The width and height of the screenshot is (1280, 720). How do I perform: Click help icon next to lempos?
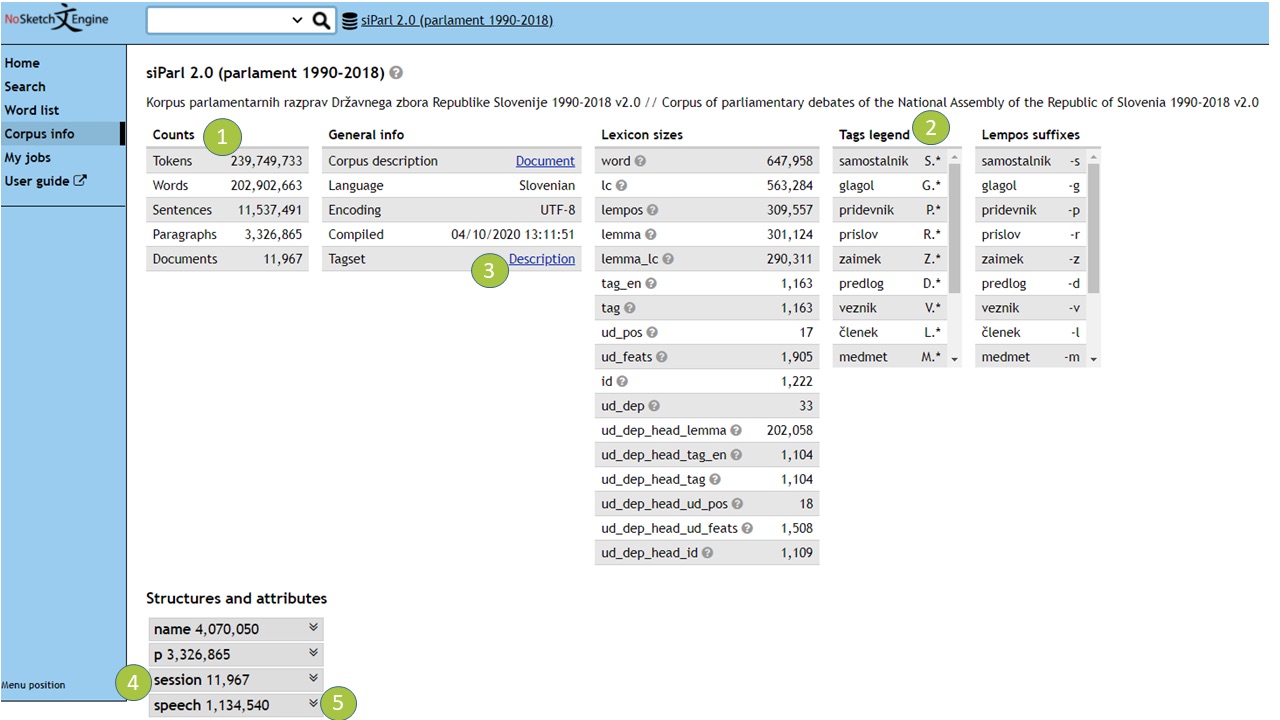pyautogui.click(x=652, y=210)
